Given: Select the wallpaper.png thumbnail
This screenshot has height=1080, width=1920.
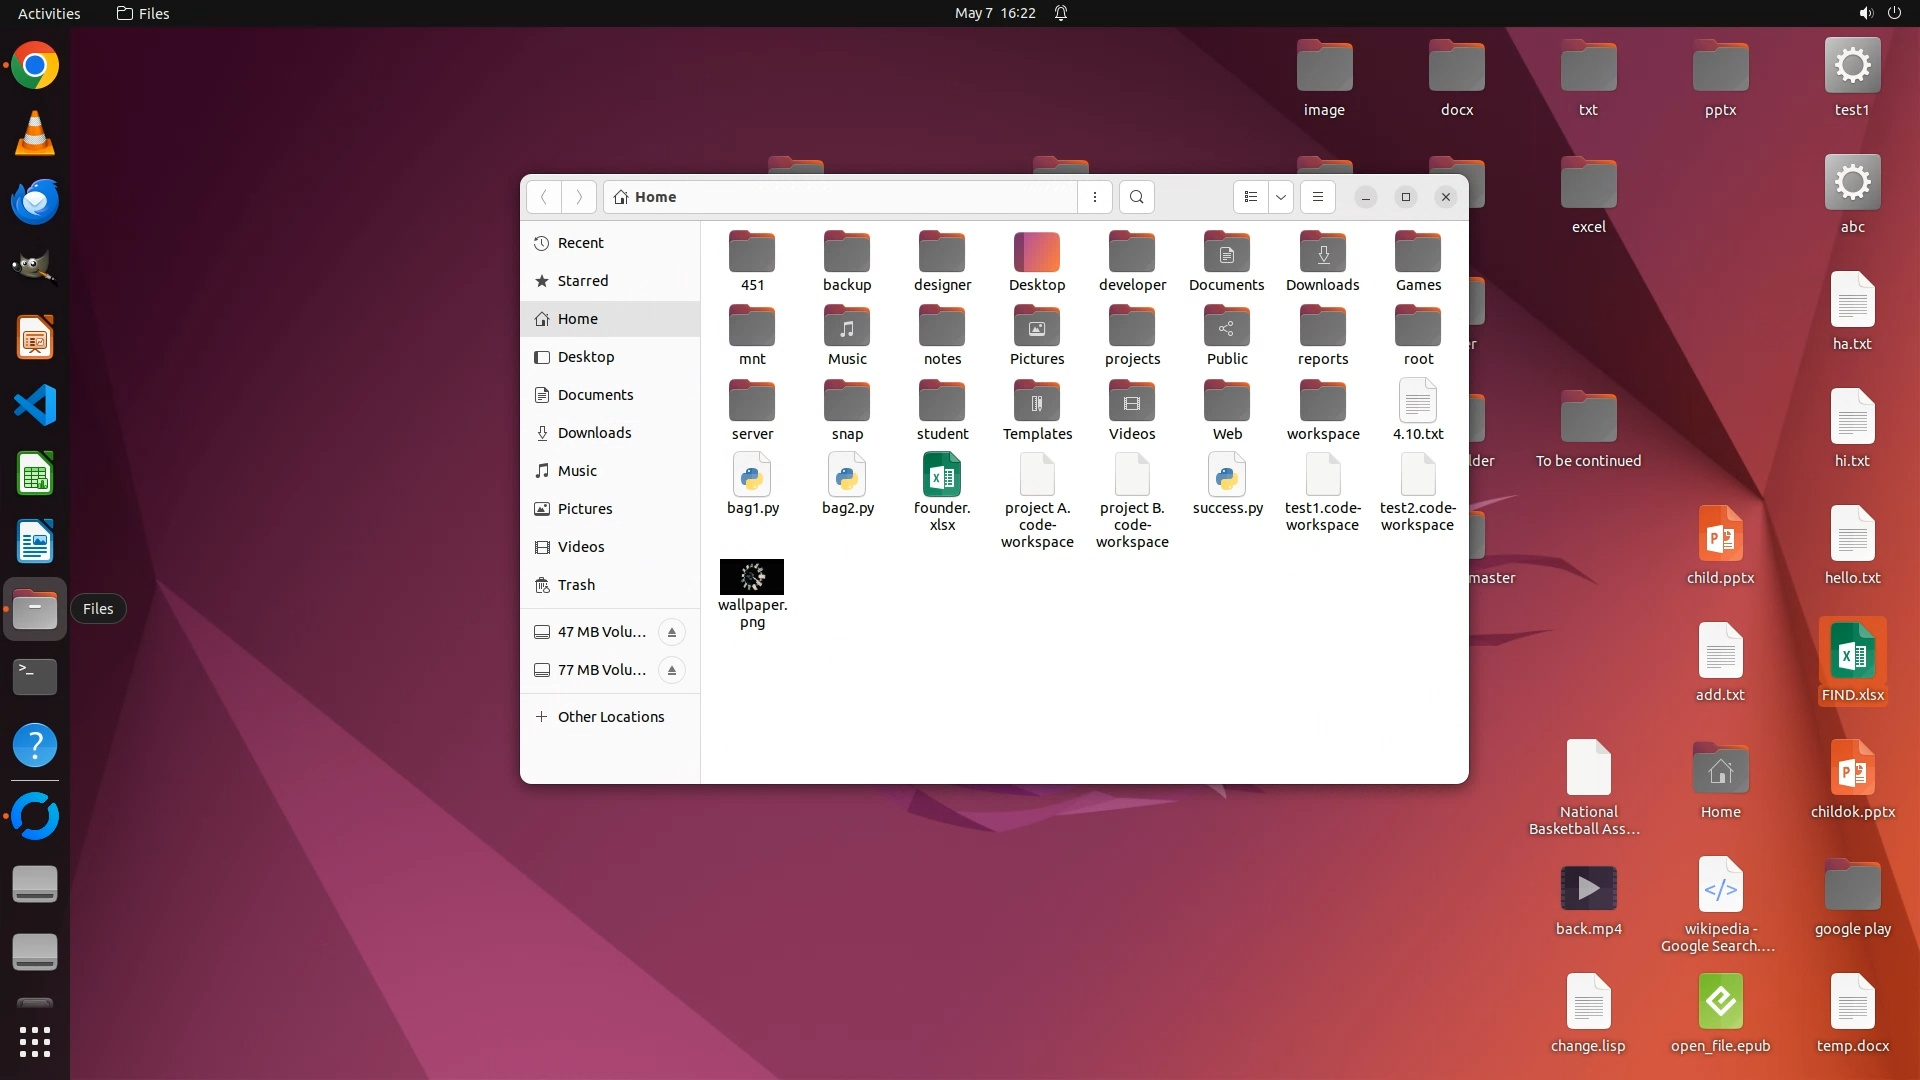Looking at the screenshot, I should tap(752, 577).
